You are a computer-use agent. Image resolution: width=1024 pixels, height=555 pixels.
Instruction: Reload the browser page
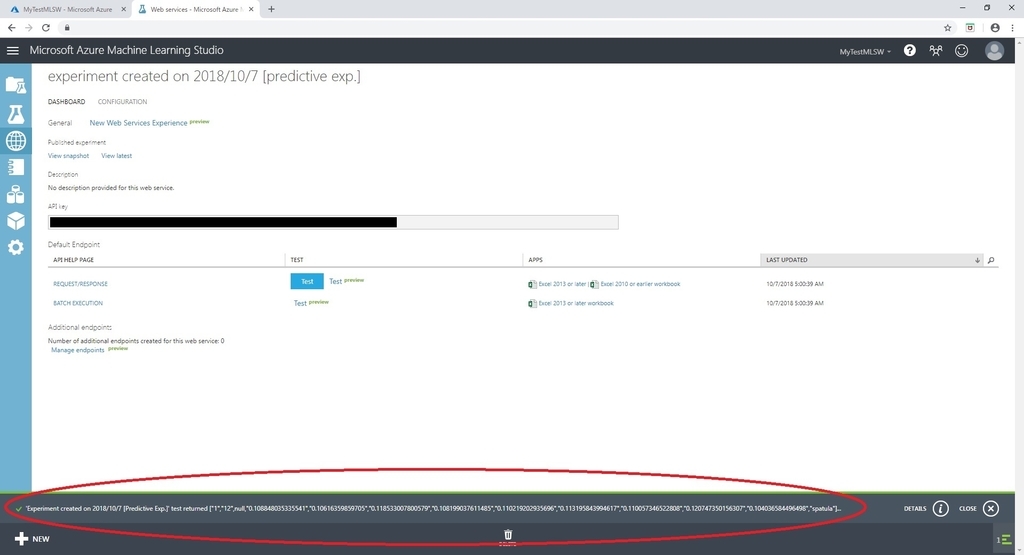[x=46, y=27]
